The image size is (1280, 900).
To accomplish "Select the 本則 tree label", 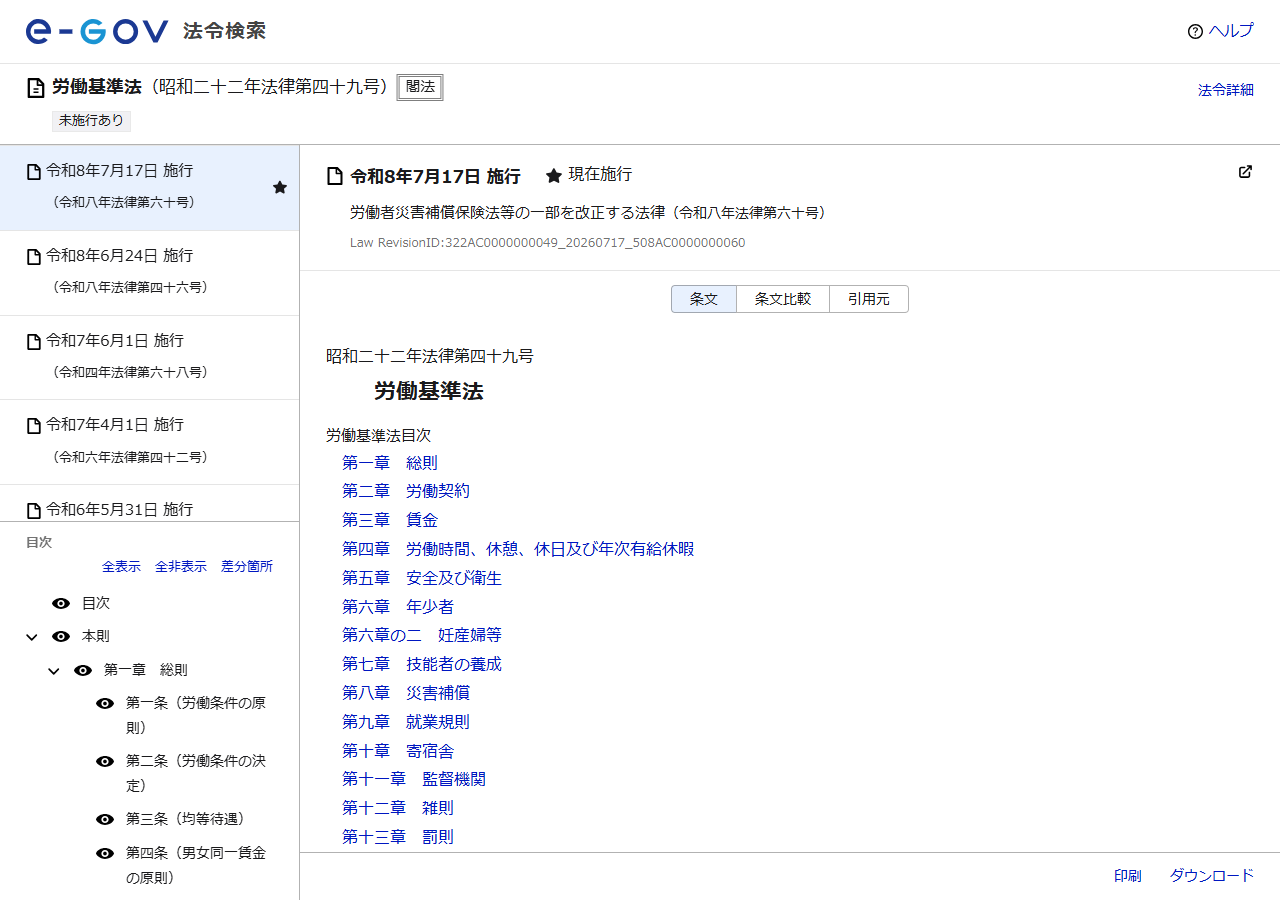I will 96,637.
